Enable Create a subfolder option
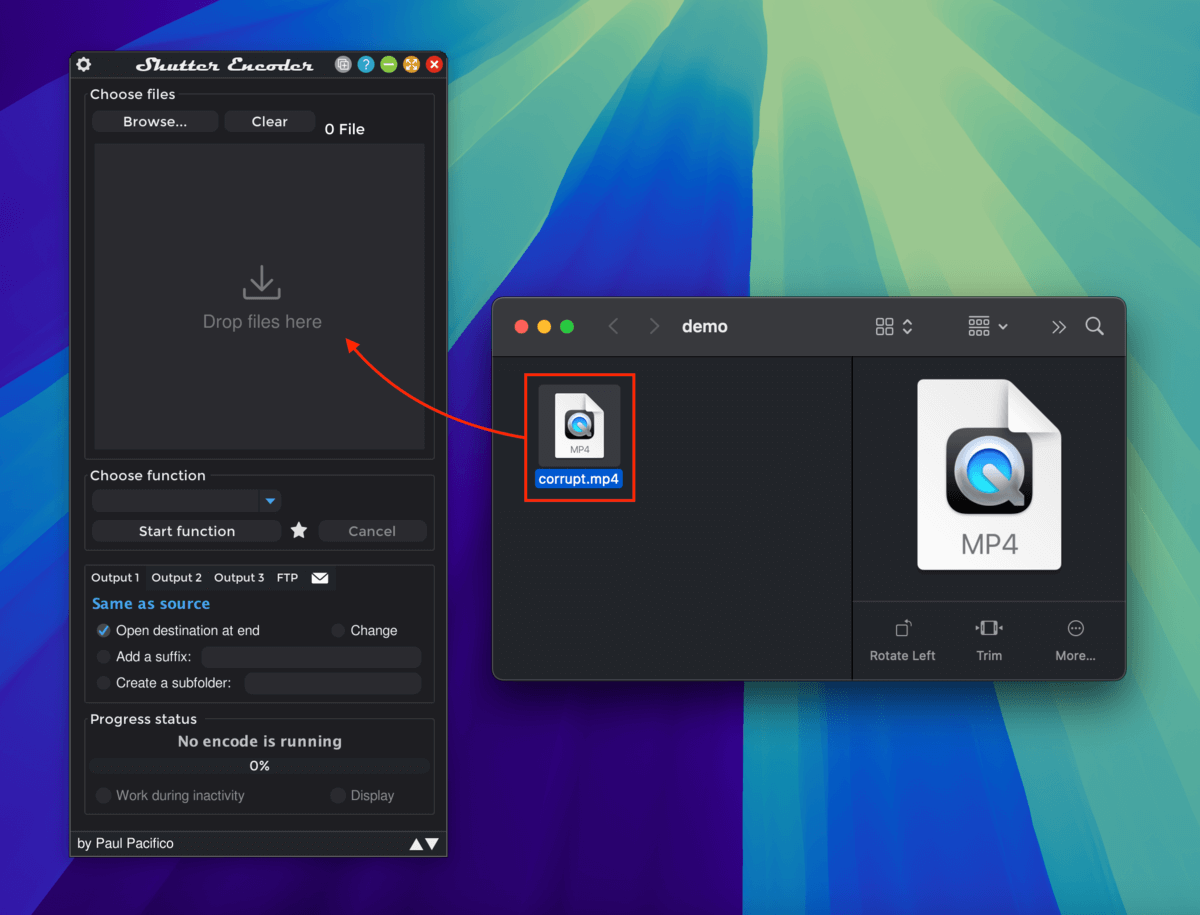Image resolution: width=1200 pixels, height=915 pixels. pyautogui.click(x=104, y=683)
